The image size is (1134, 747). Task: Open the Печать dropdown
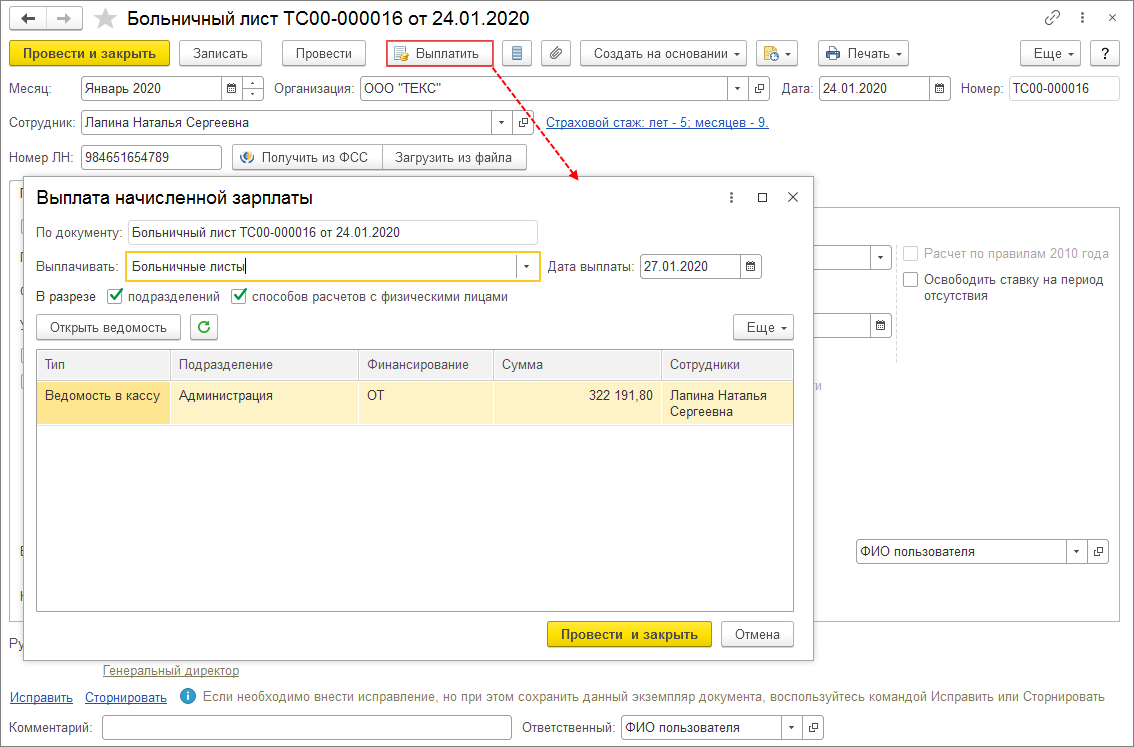tap(863, 54)
